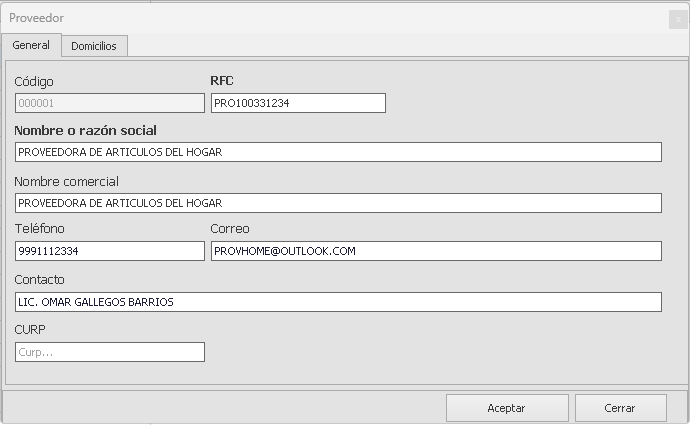690x425 pixels.
Task: Click into the Nombre o razón social field
Action: [x=338, y=152]
